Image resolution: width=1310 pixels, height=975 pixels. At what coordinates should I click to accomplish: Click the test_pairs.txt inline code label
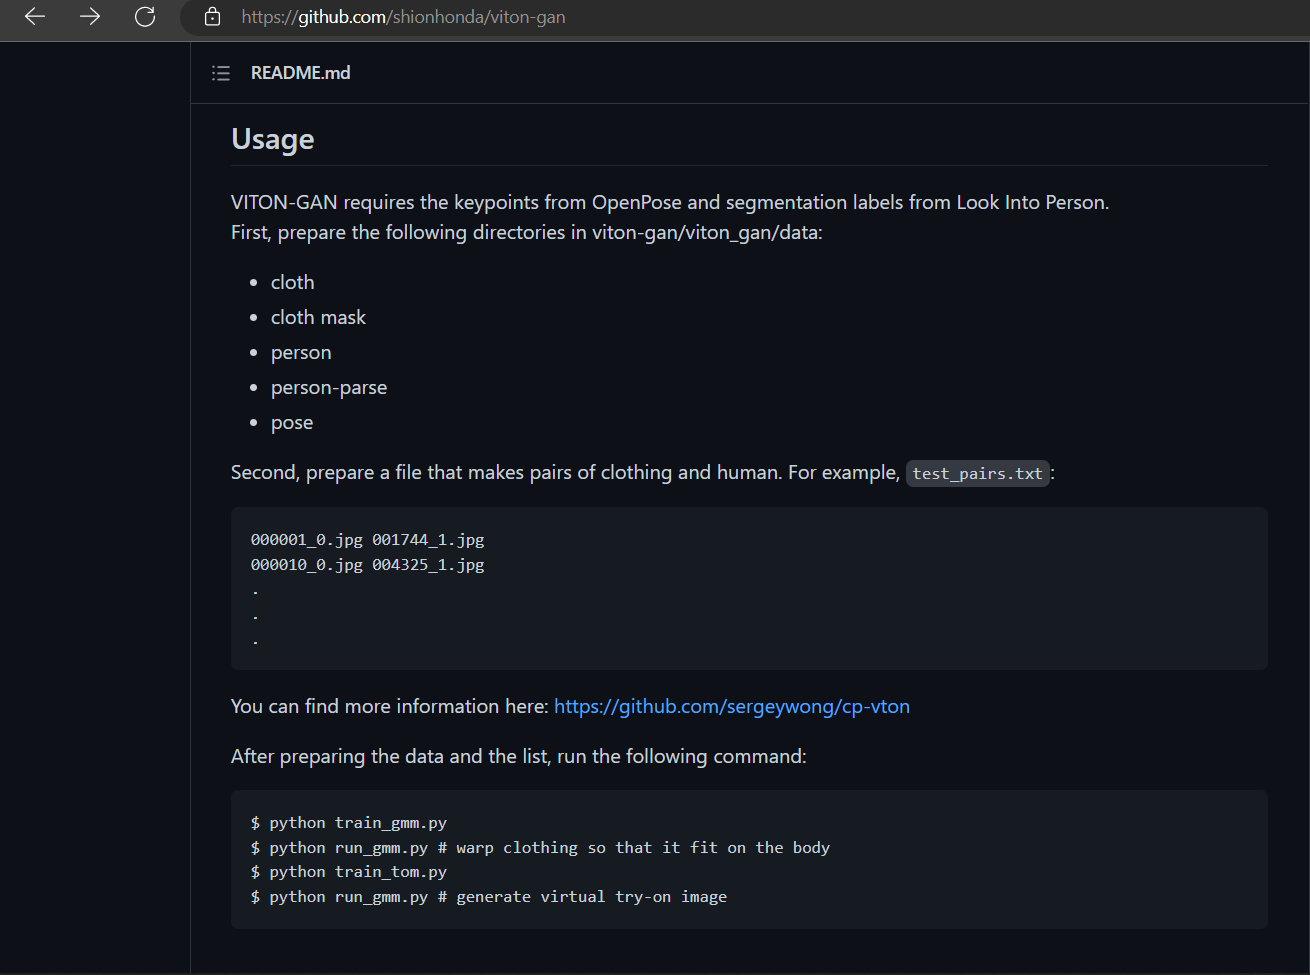(x=977, y=473)
